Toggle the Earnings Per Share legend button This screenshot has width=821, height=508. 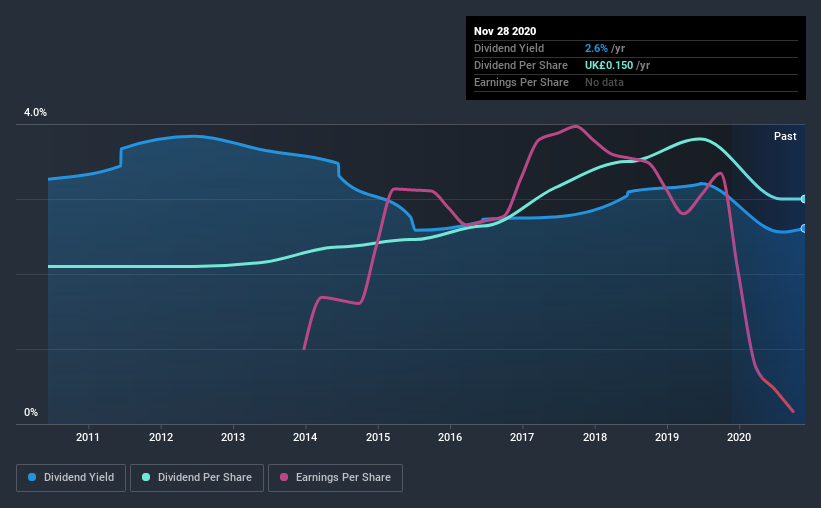[x=336, y=478]
